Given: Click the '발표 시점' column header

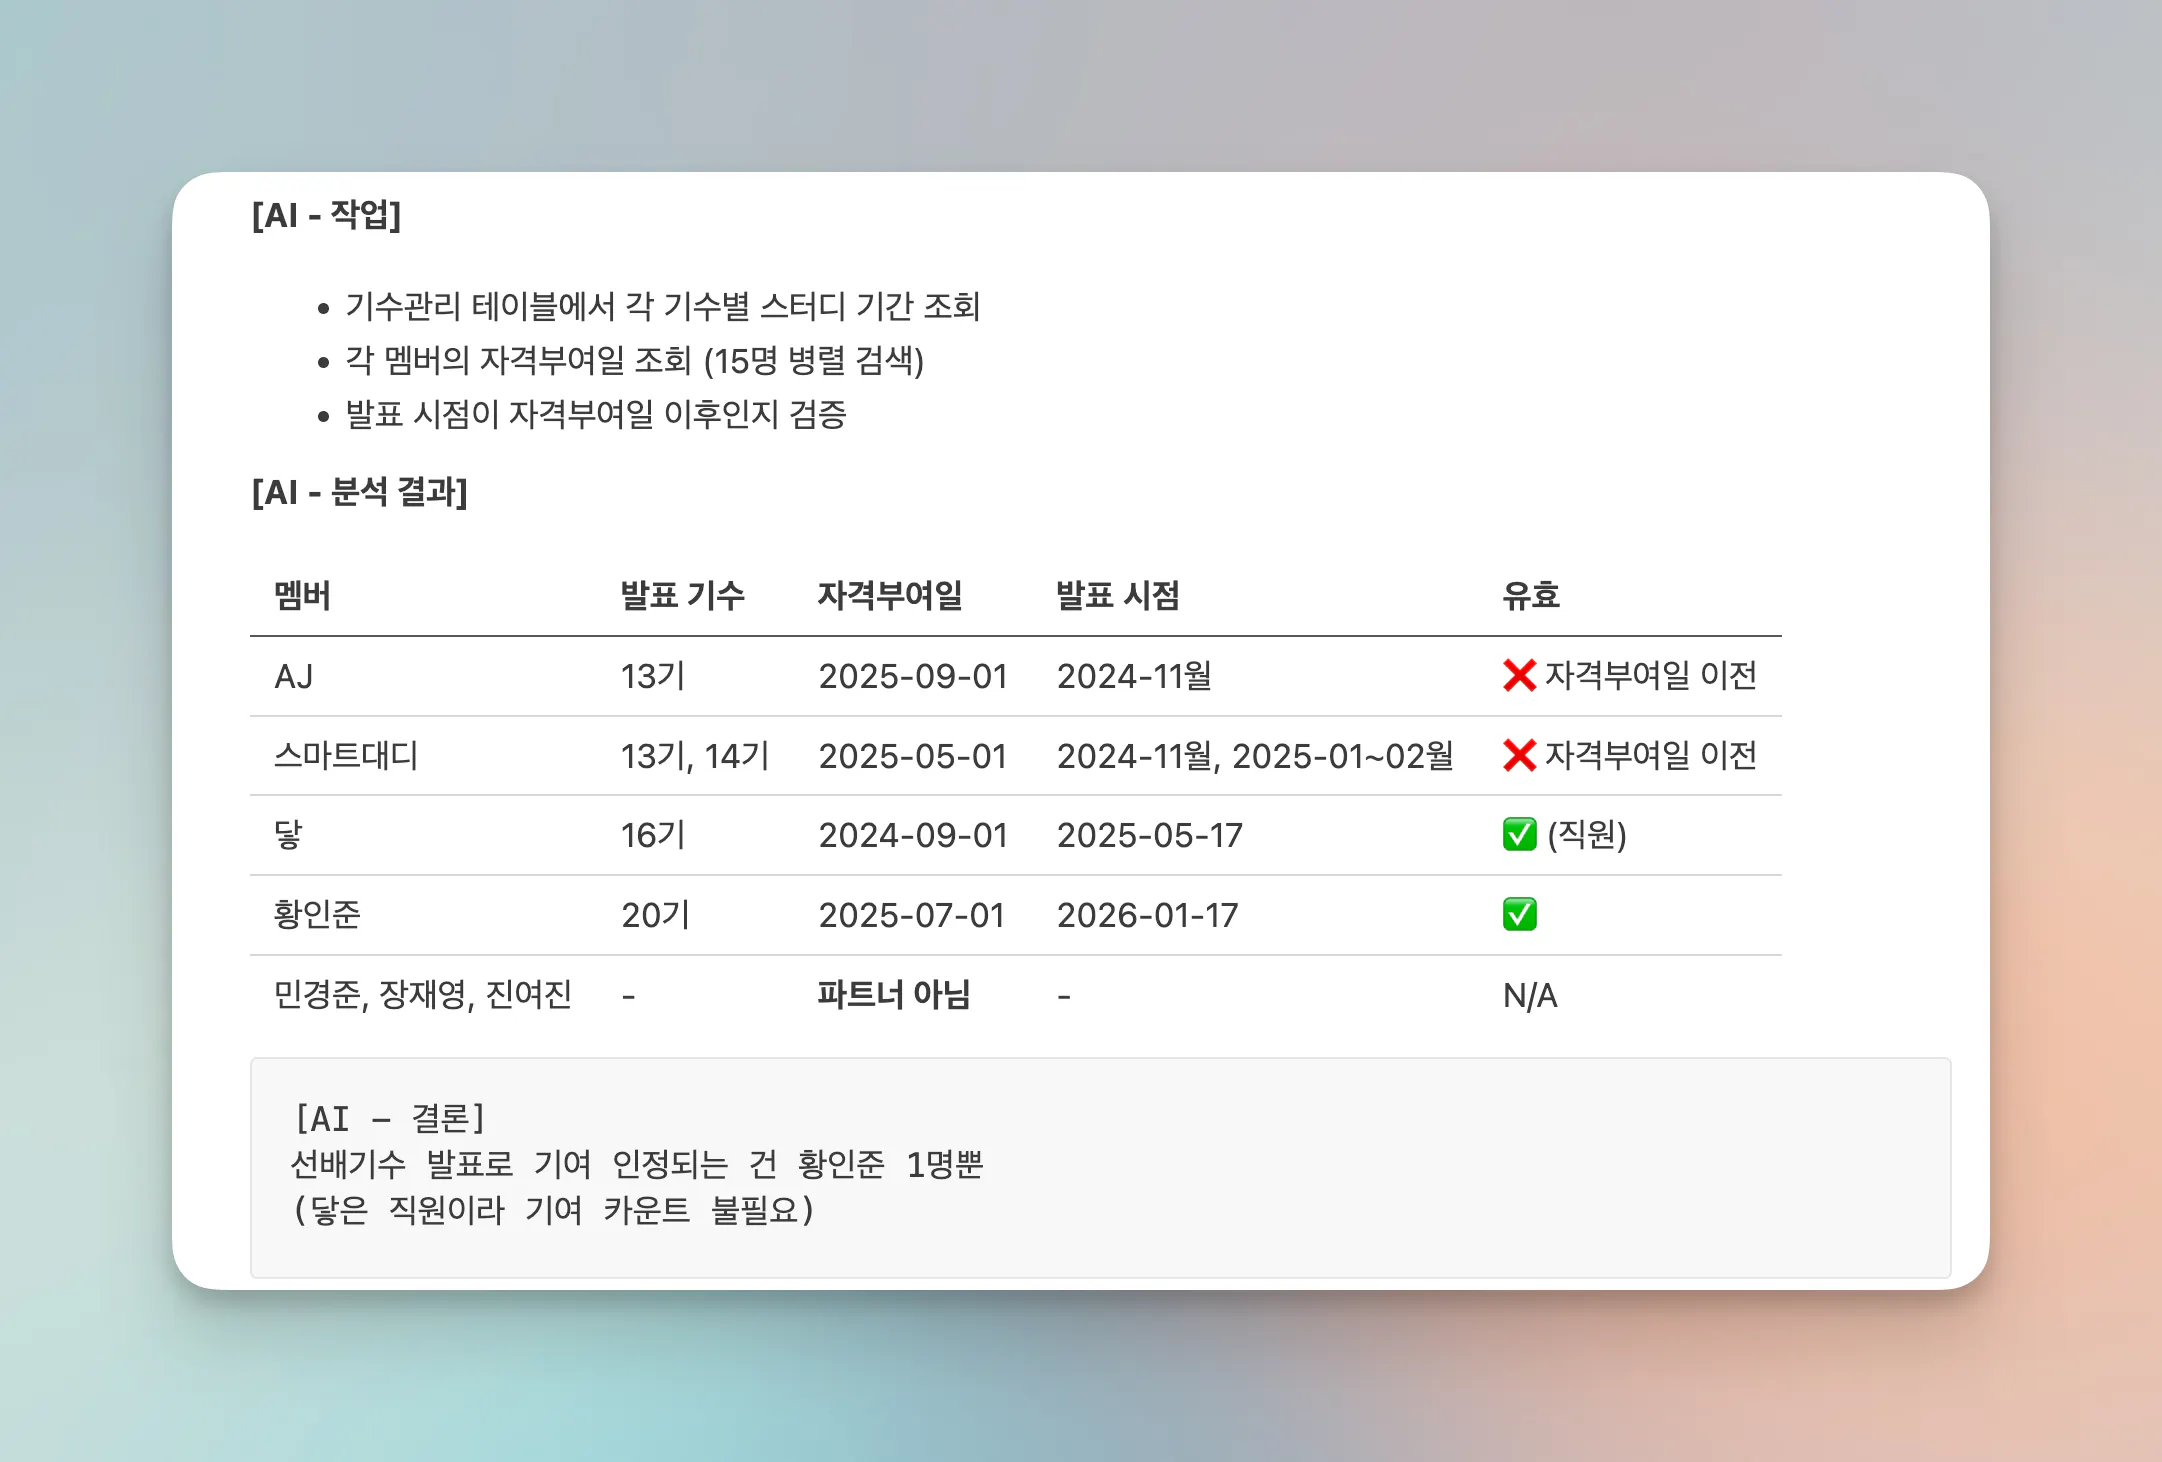Looking at the screenshot, I should pyautogui.click(x=1118, y=596).
